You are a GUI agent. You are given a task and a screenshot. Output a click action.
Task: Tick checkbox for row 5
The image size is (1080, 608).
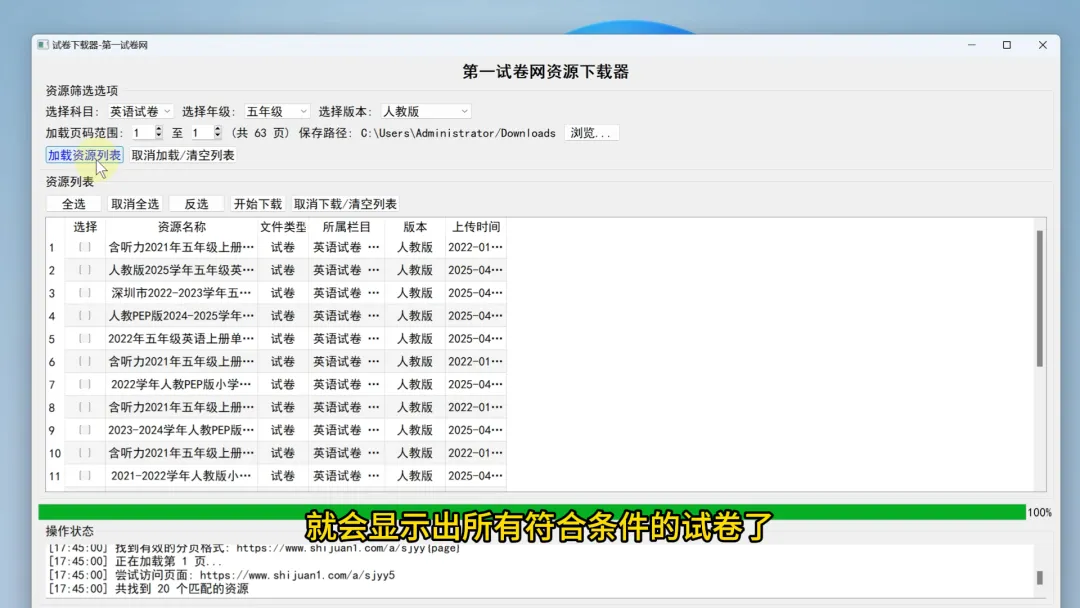(85, 339)
